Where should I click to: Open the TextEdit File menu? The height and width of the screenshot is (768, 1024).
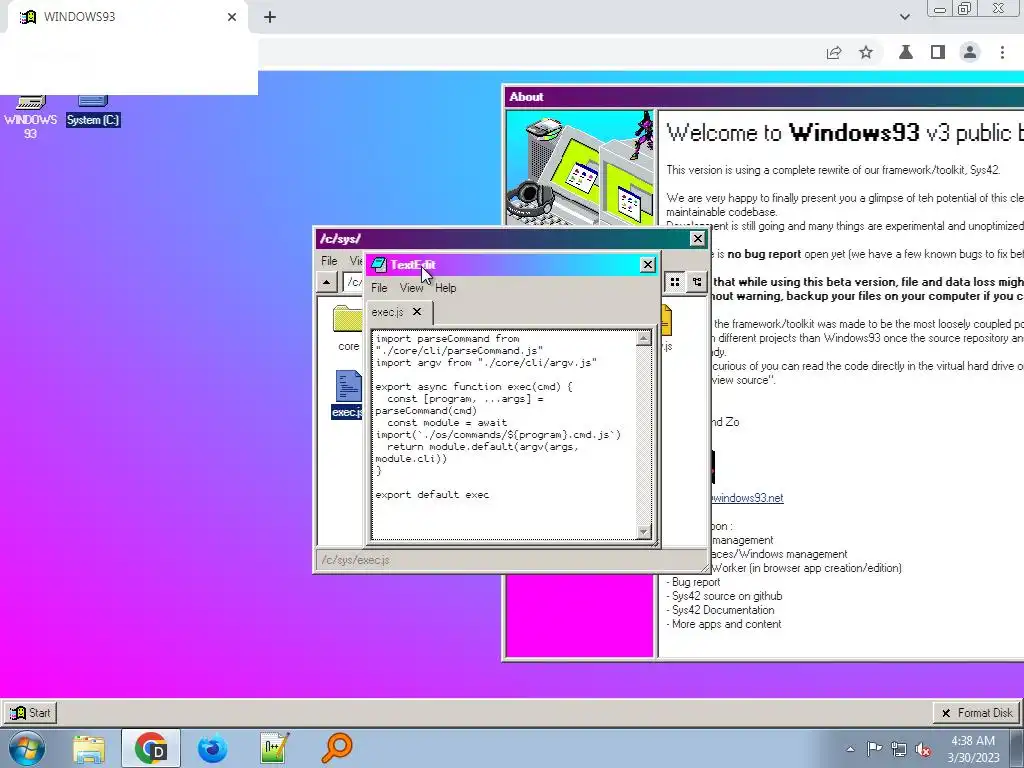(379, 288)
